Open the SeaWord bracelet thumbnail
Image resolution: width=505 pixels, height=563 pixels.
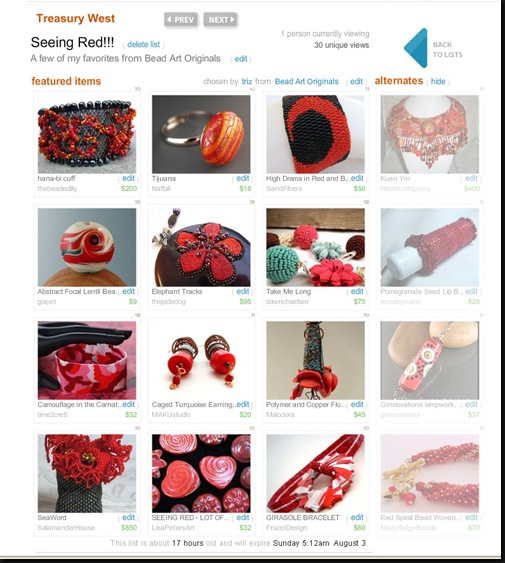coord(87,474)
